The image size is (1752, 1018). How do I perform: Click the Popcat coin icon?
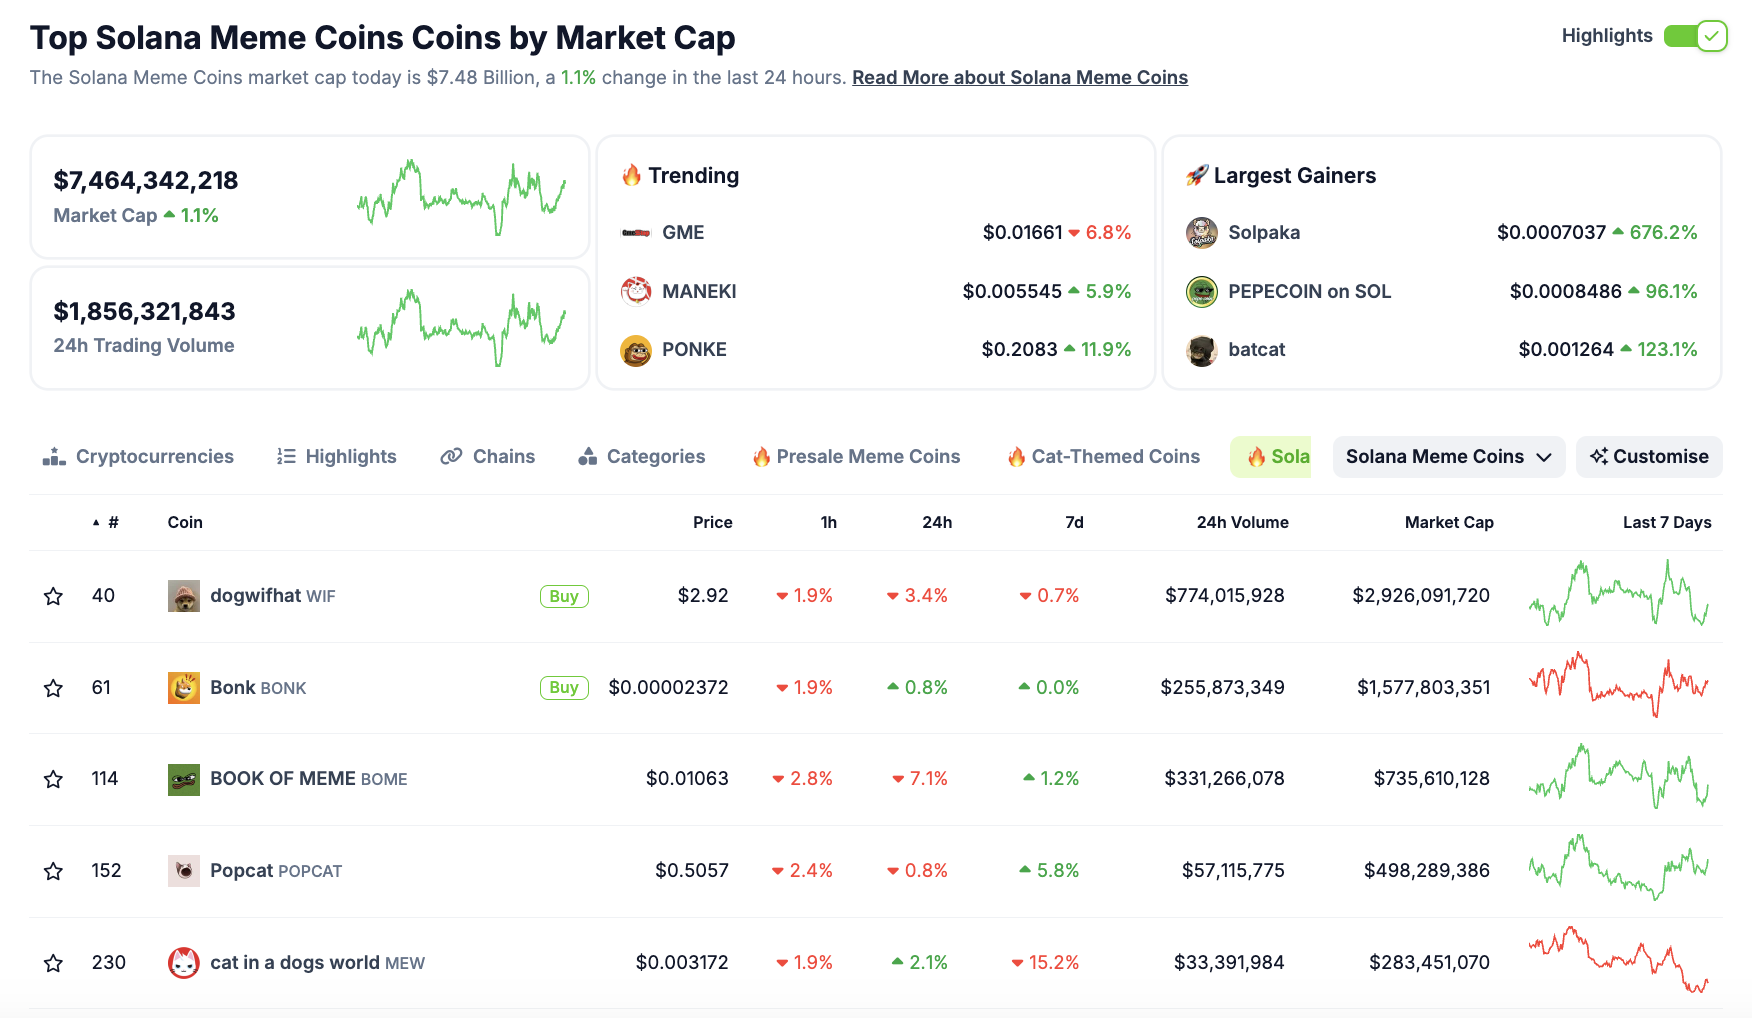click(184, 871)
